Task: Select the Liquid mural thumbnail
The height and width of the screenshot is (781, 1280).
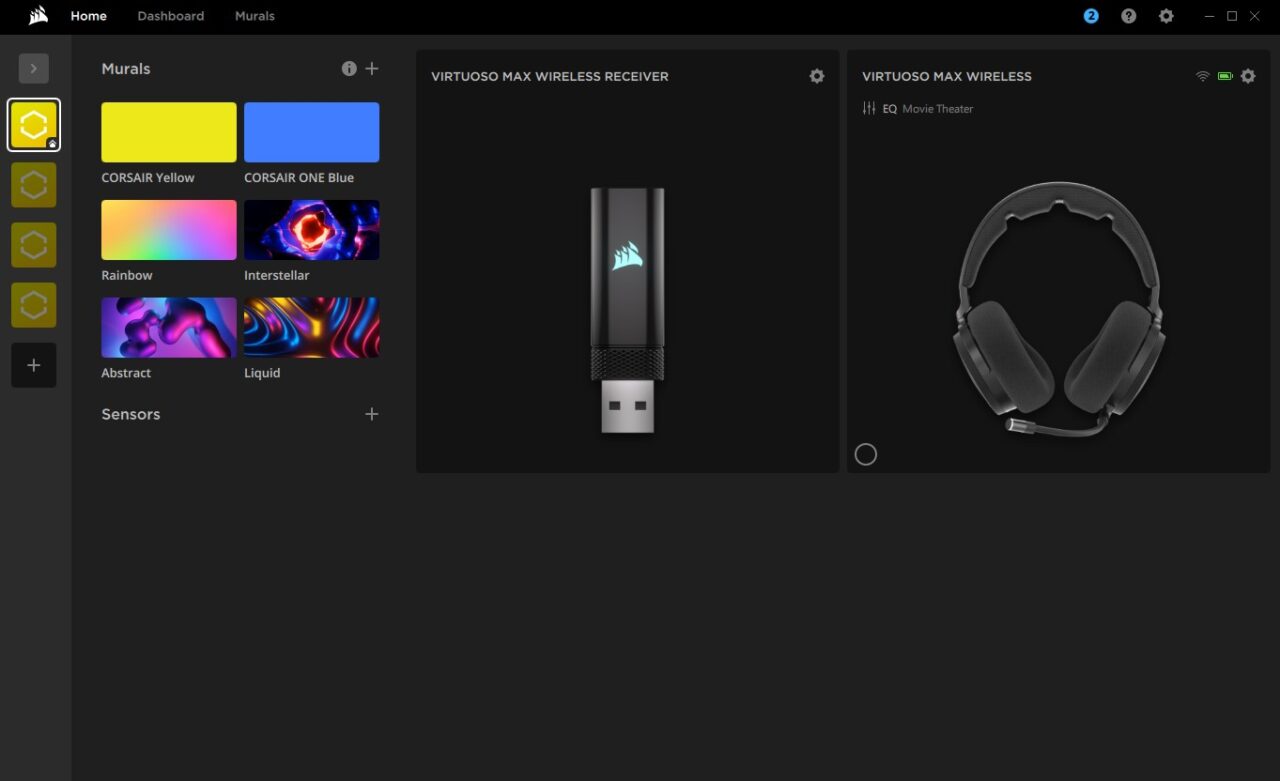Action: pyautogui.click(x=312, y=327)
